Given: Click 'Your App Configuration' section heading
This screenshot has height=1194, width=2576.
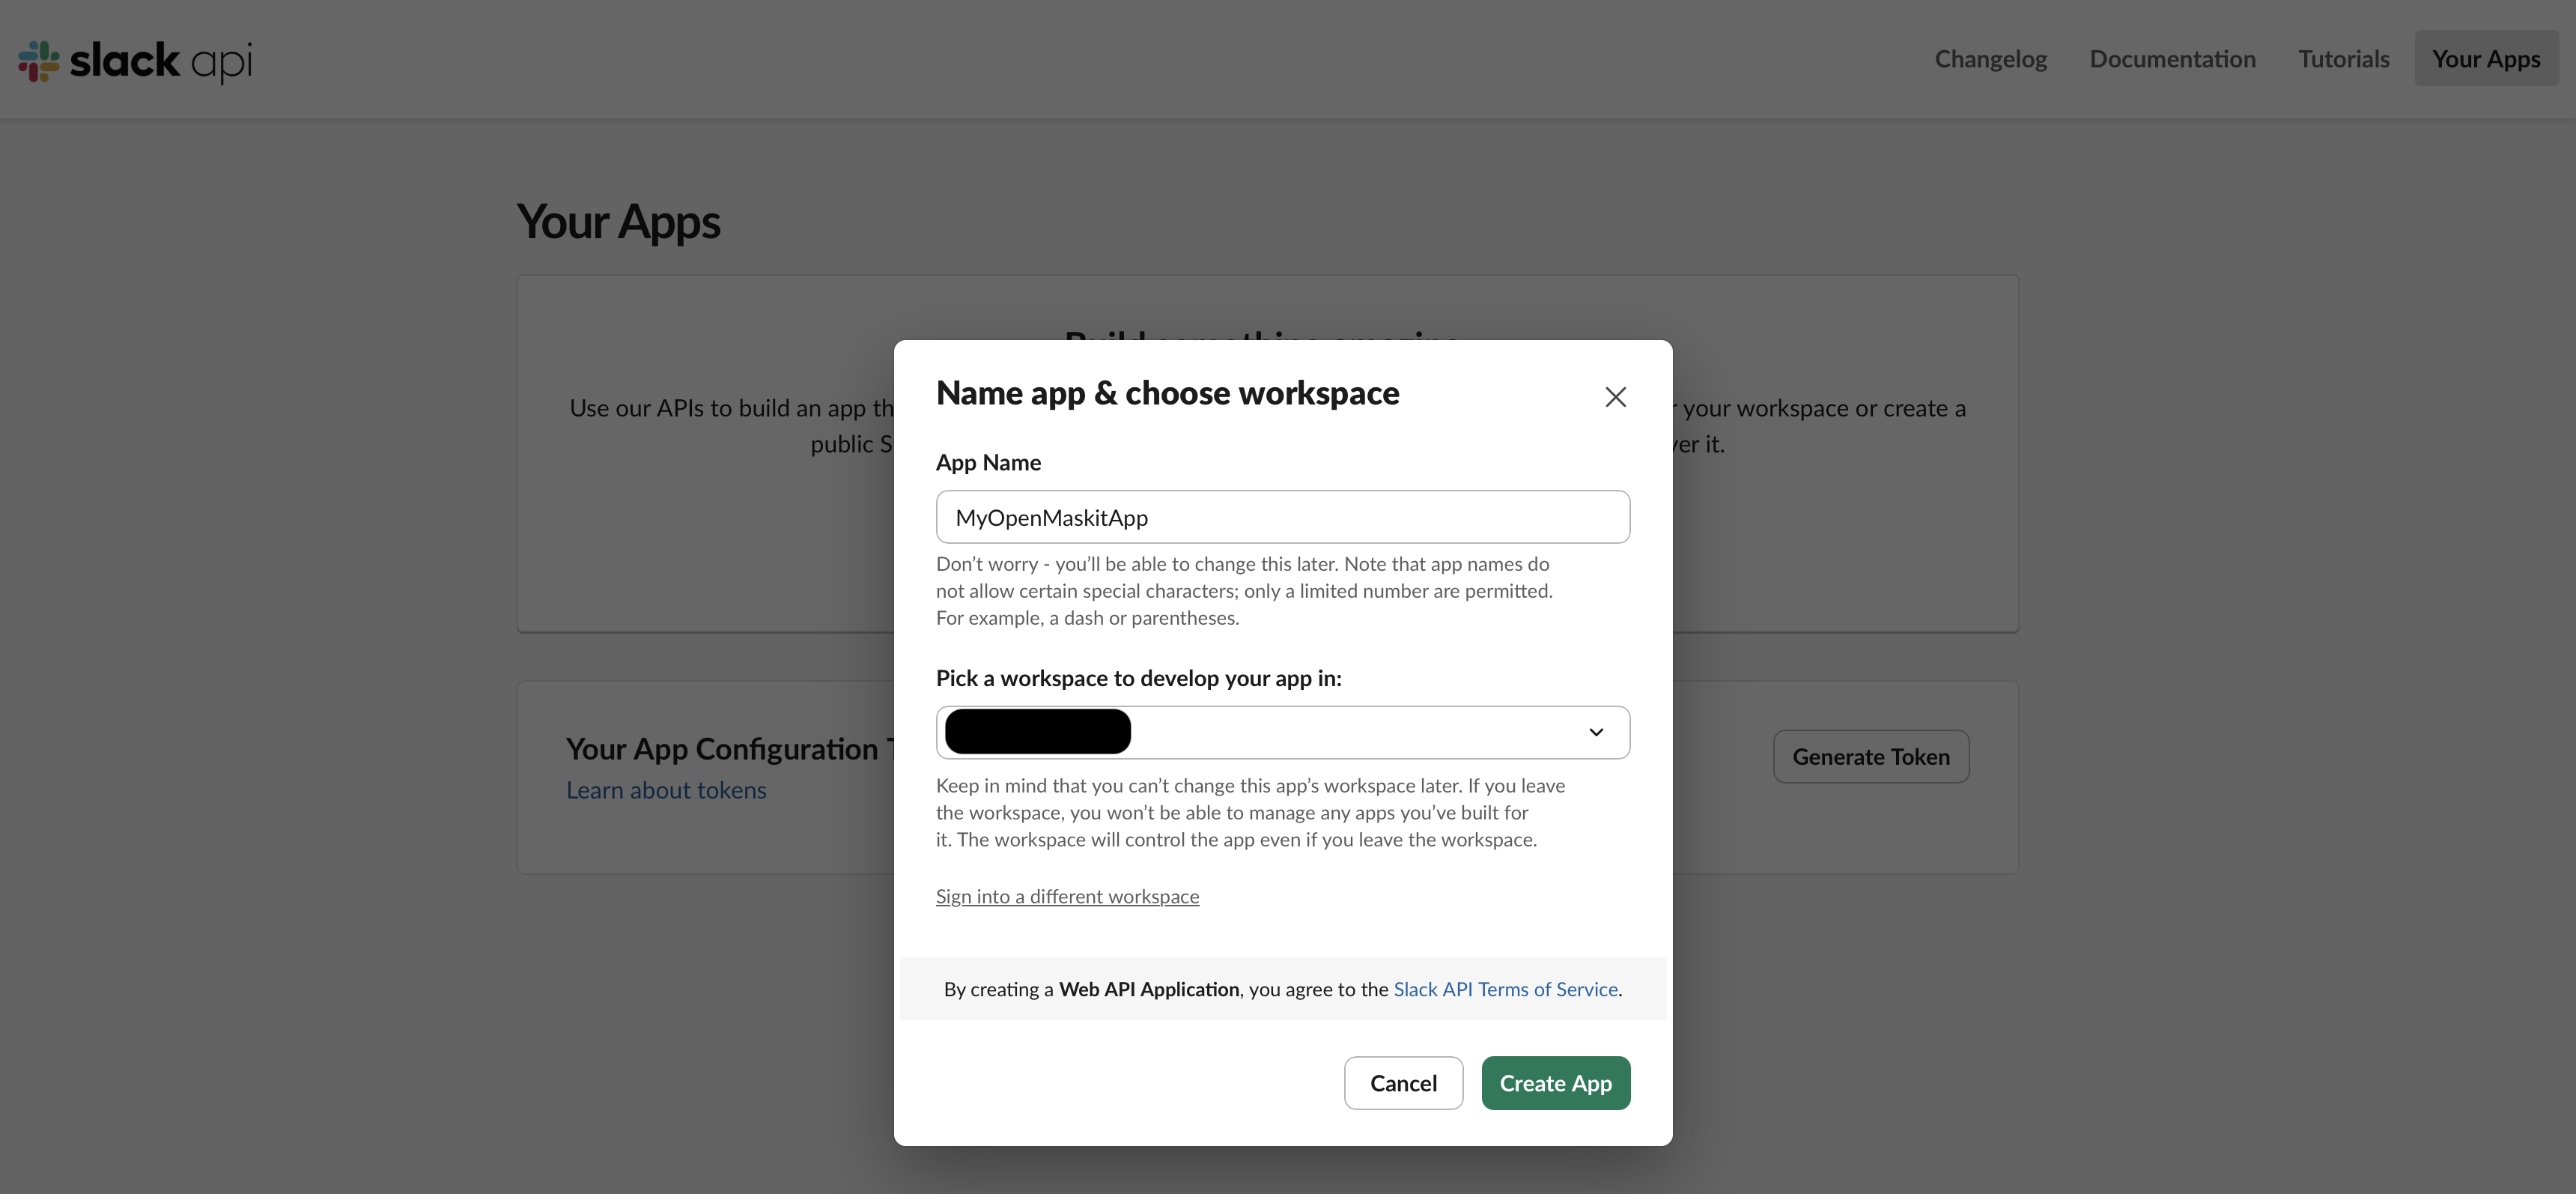Looking at the screenshot, I should [730, 749].
